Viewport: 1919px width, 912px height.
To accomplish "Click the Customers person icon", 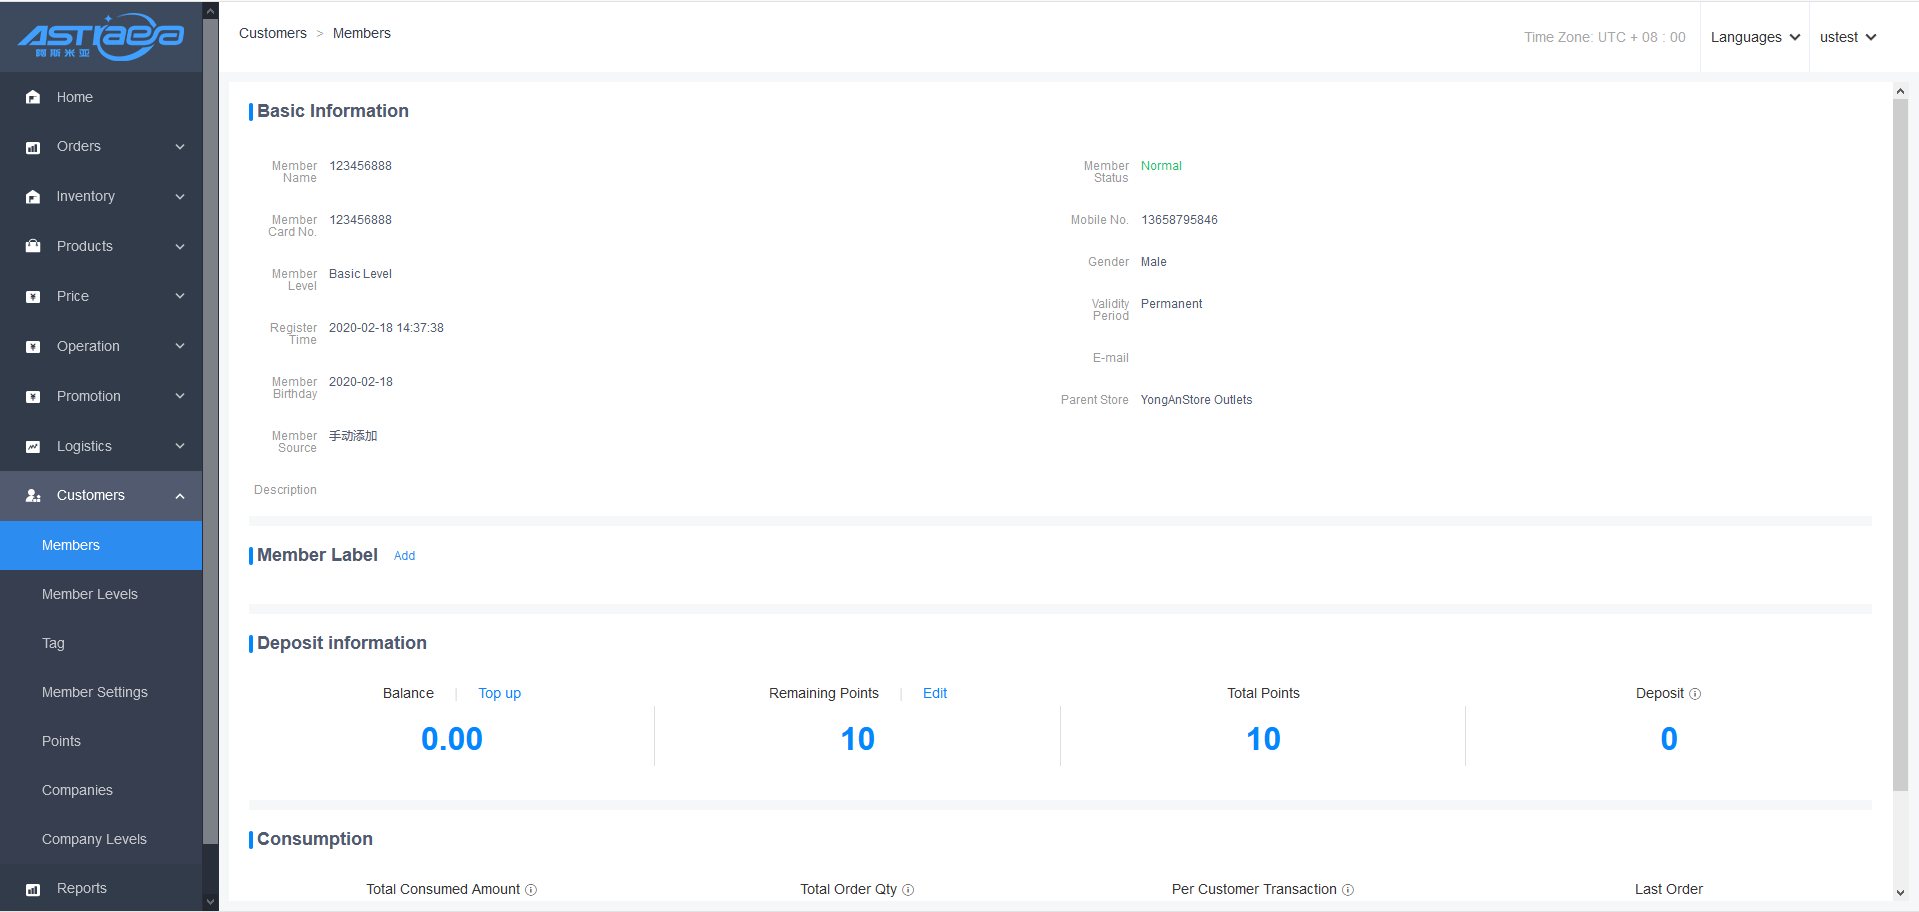I will [x=33, y=496].
